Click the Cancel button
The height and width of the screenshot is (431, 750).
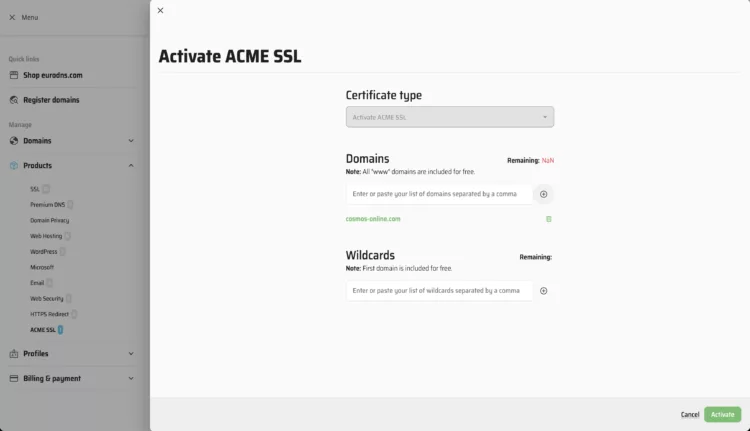(689, 414)
